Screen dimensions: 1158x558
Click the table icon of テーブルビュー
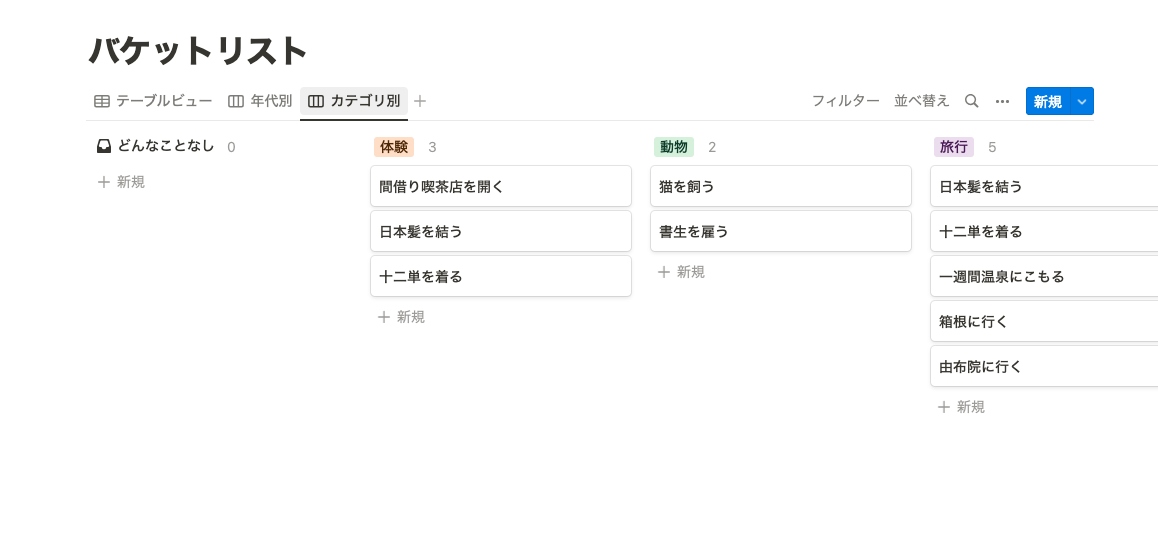[102, 101]
